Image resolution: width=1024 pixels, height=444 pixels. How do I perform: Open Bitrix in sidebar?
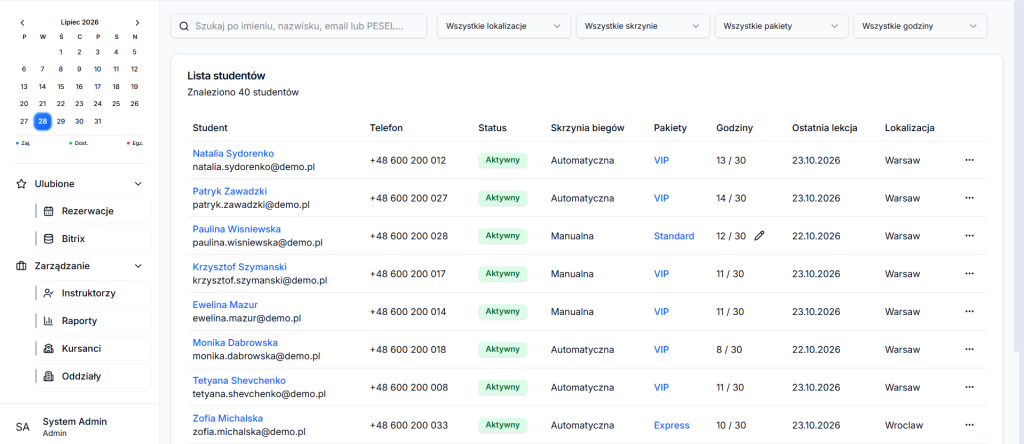point(93,238)
